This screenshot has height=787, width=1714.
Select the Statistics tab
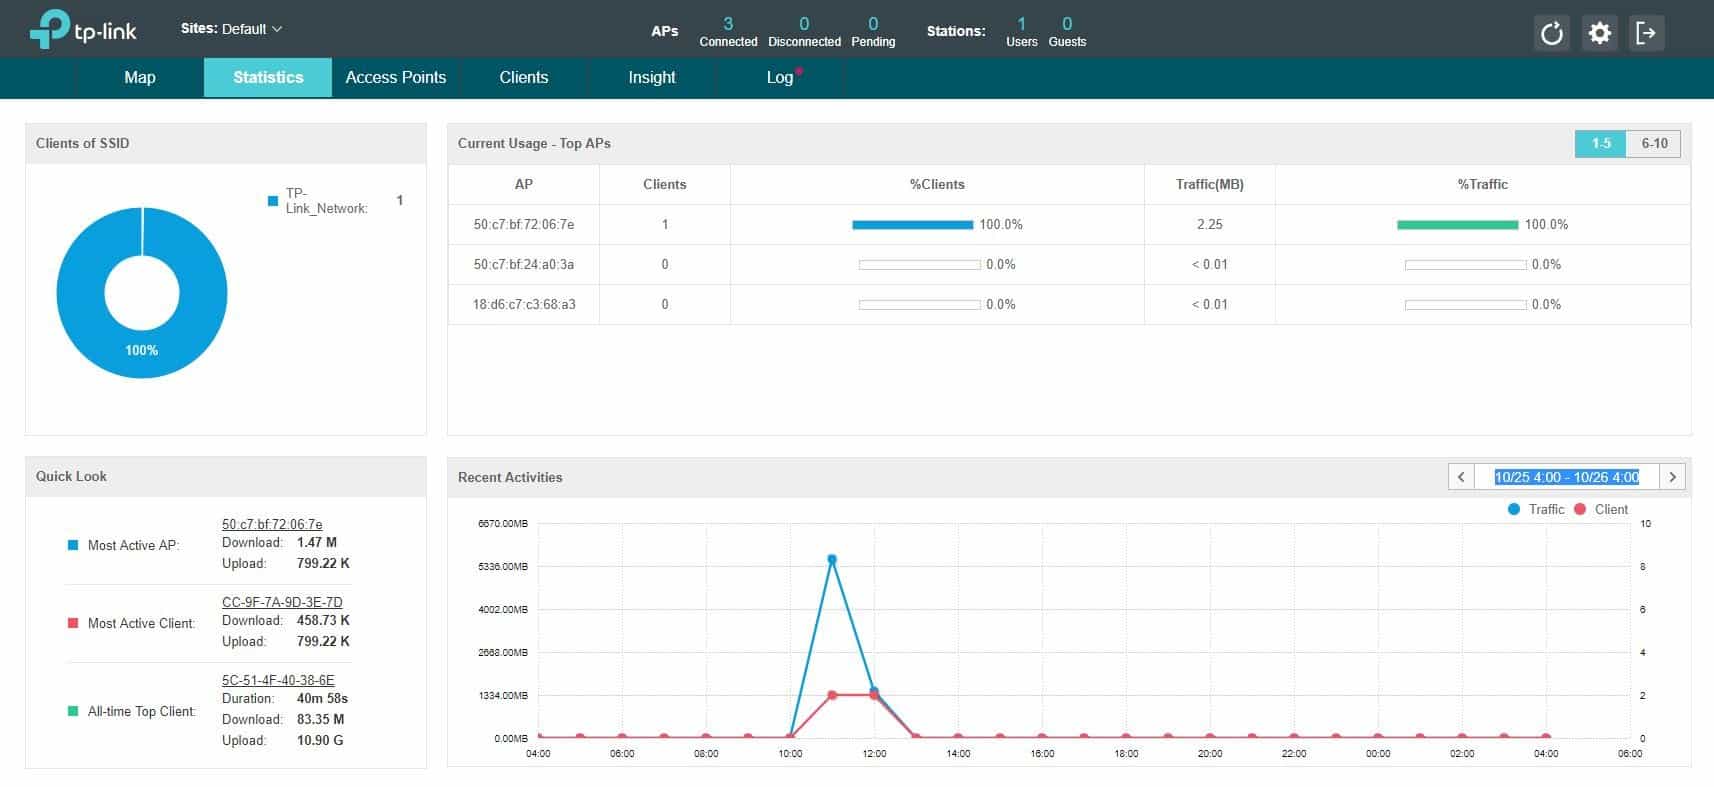pyautogui.click(x=268, y=77)
